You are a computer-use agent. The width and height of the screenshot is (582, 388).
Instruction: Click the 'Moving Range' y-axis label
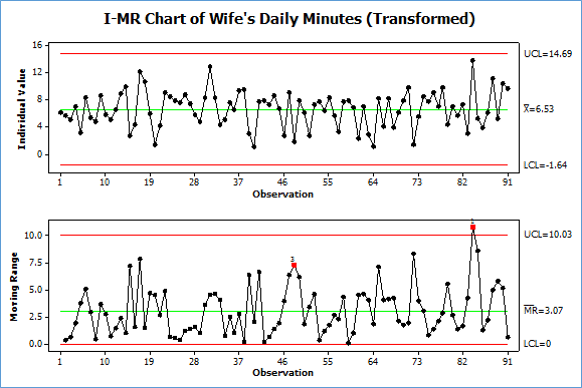[14, 286]
